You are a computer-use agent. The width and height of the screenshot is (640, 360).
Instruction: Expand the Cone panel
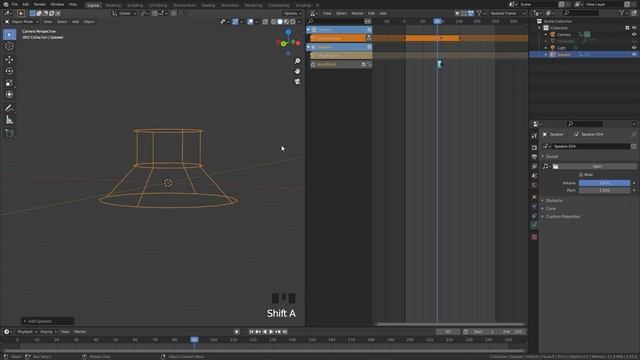coord(551,209)
